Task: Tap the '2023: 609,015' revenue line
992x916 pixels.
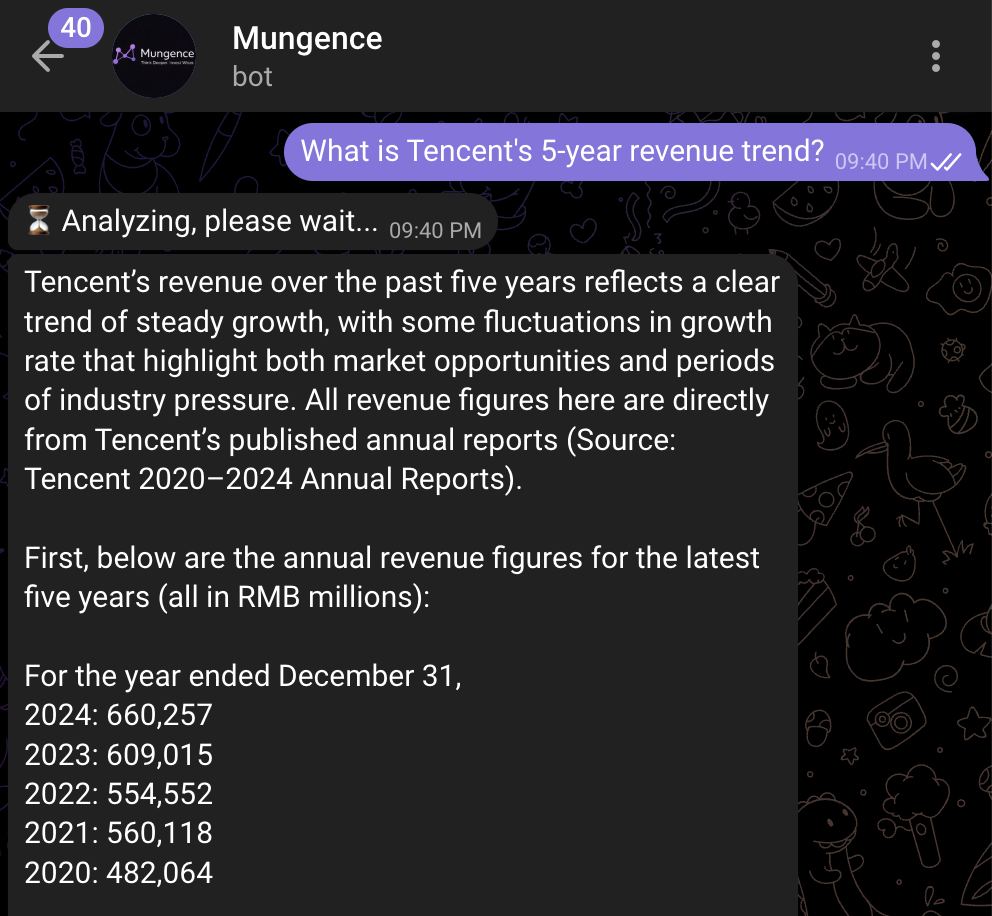Action: (x=118, y=755)
